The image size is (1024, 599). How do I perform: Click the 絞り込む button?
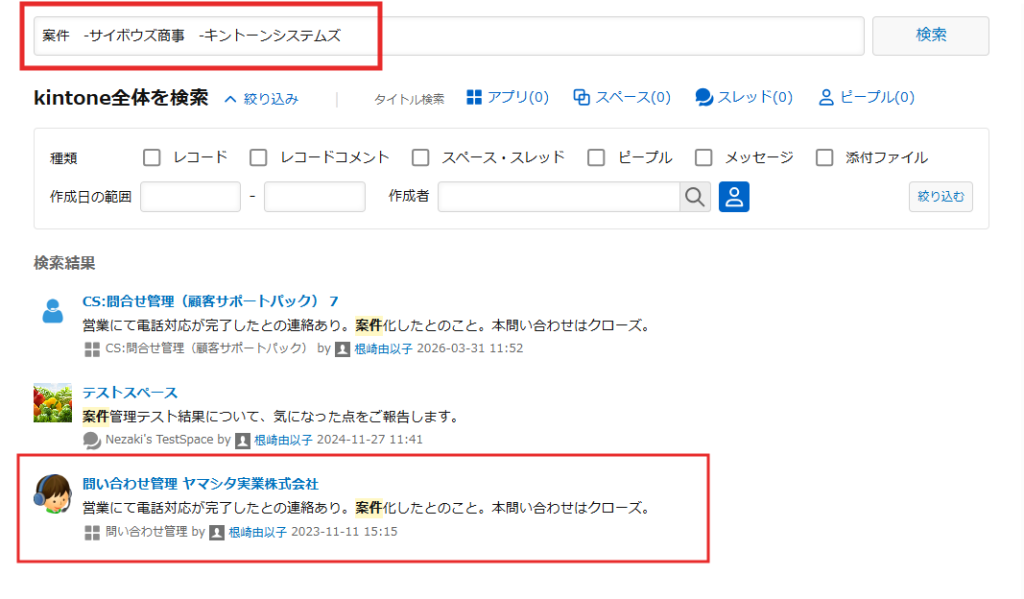940,197
